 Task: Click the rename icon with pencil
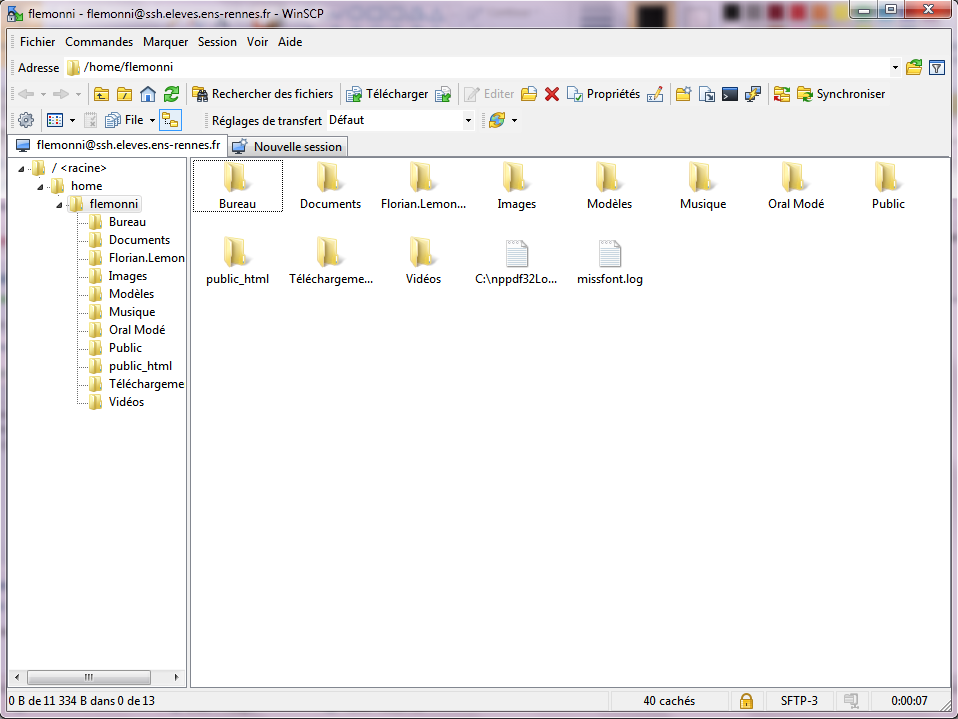coord(655,94)
